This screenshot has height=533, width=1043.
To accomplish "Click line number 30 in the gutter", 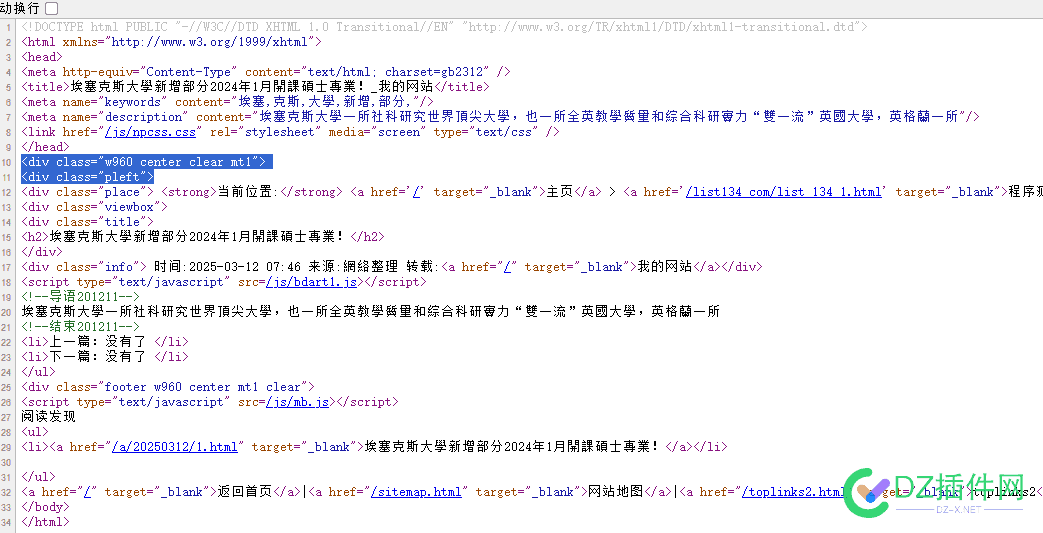I will 7,462.
